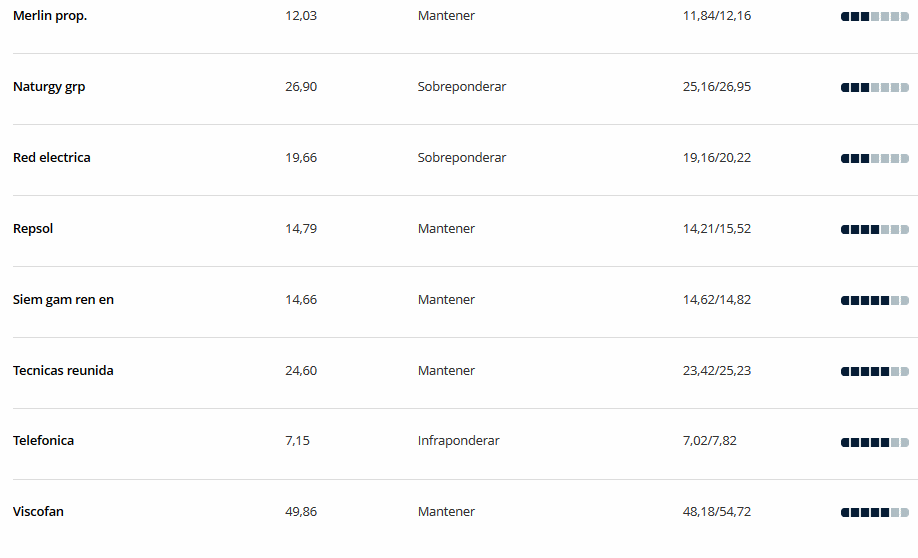Open the Naturgy grp stock link
This screenshot has width=918, height=558.
point(49,87)
